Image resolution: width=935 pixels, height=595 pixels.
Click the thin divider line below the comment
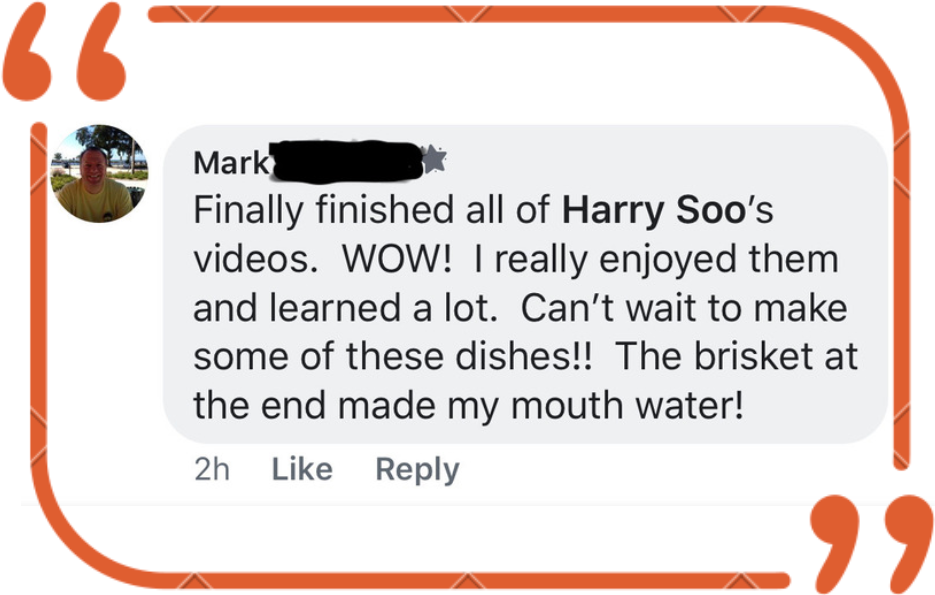[x=450, y=503]
